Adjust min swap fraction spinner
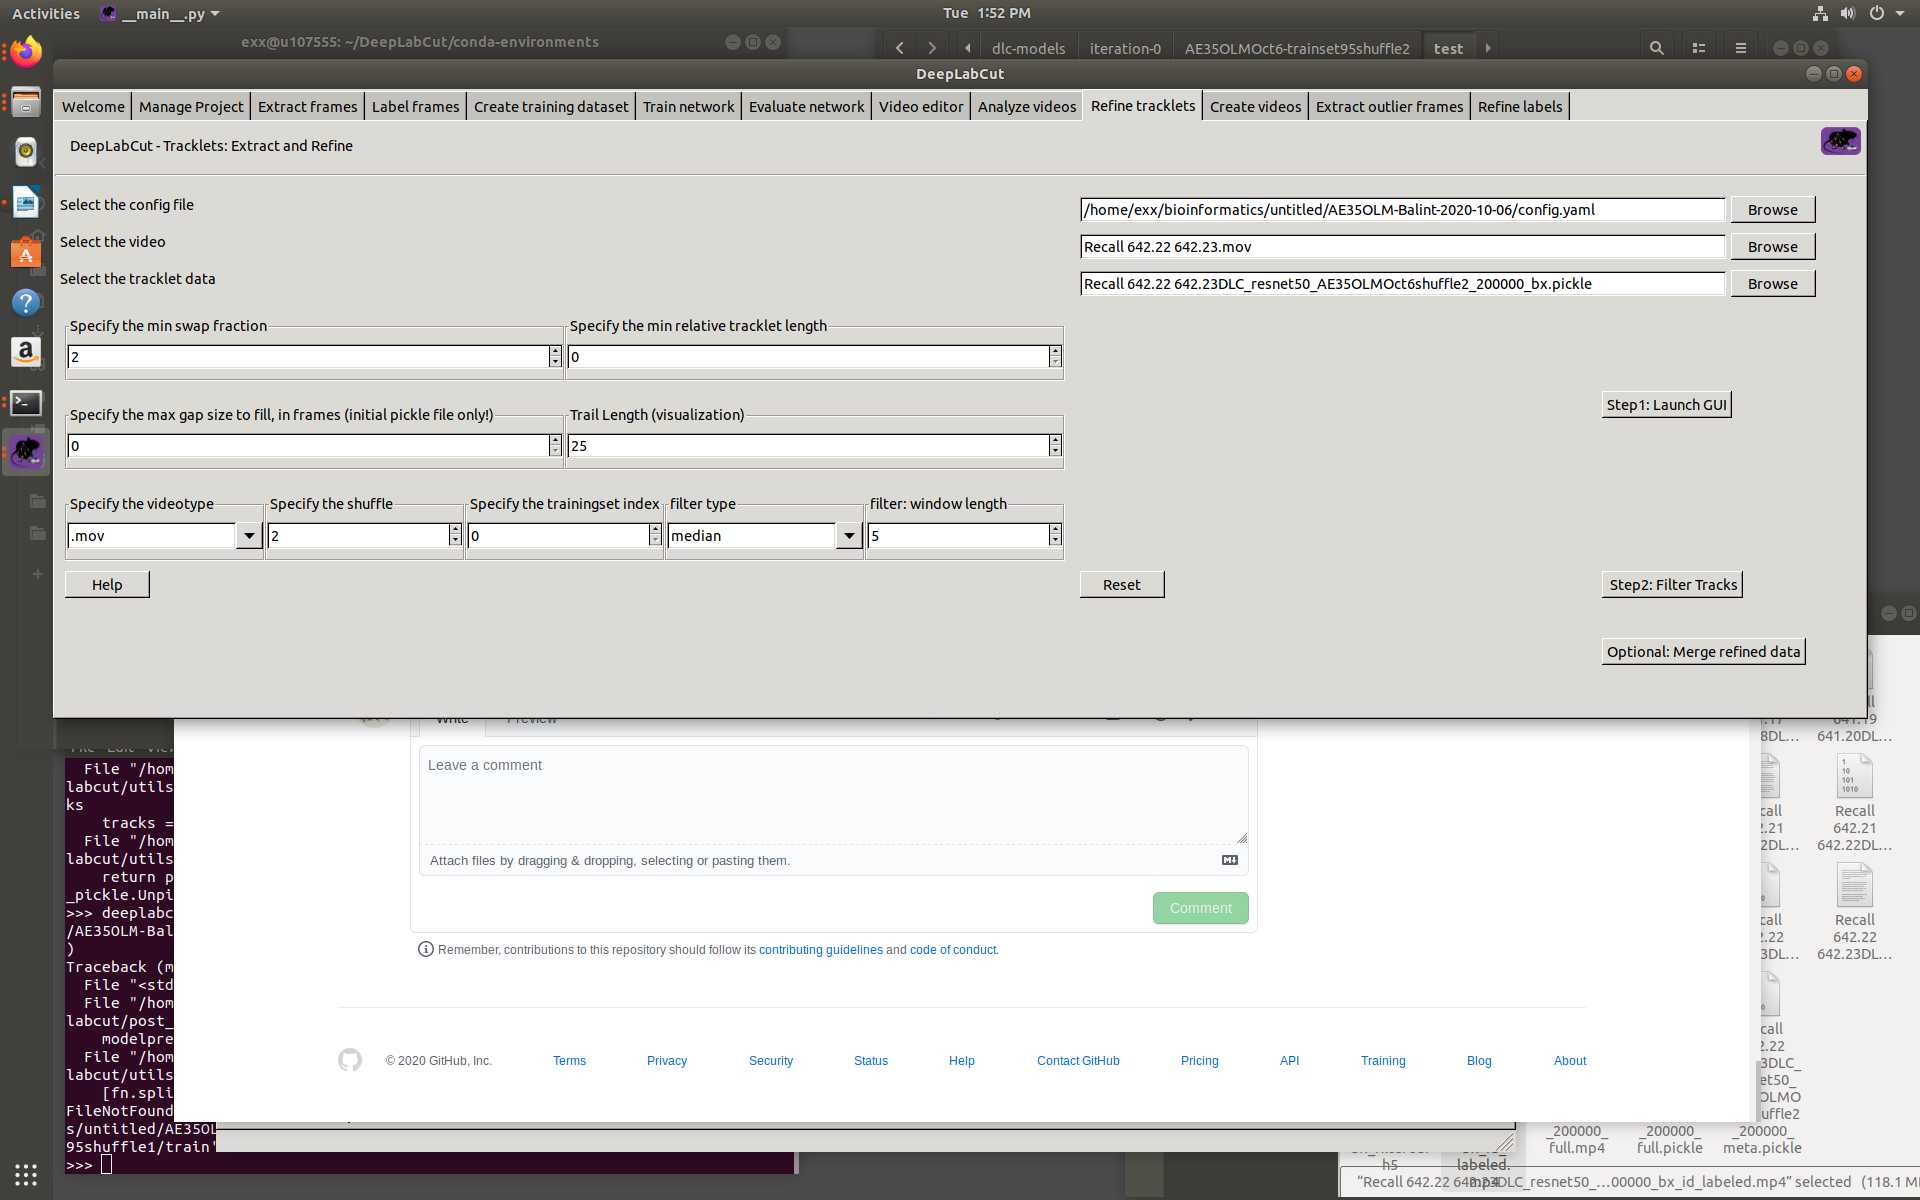Viewport: 1920px width, 1200px height. tap(555, 356)
